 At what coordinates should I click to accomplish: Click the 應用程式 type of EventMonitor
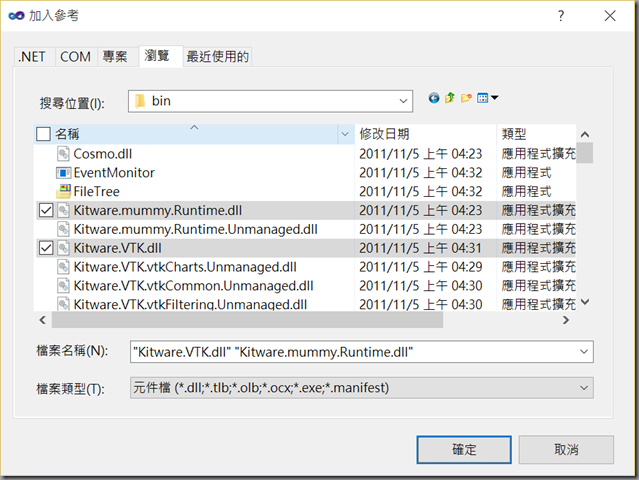pos(526,173)
